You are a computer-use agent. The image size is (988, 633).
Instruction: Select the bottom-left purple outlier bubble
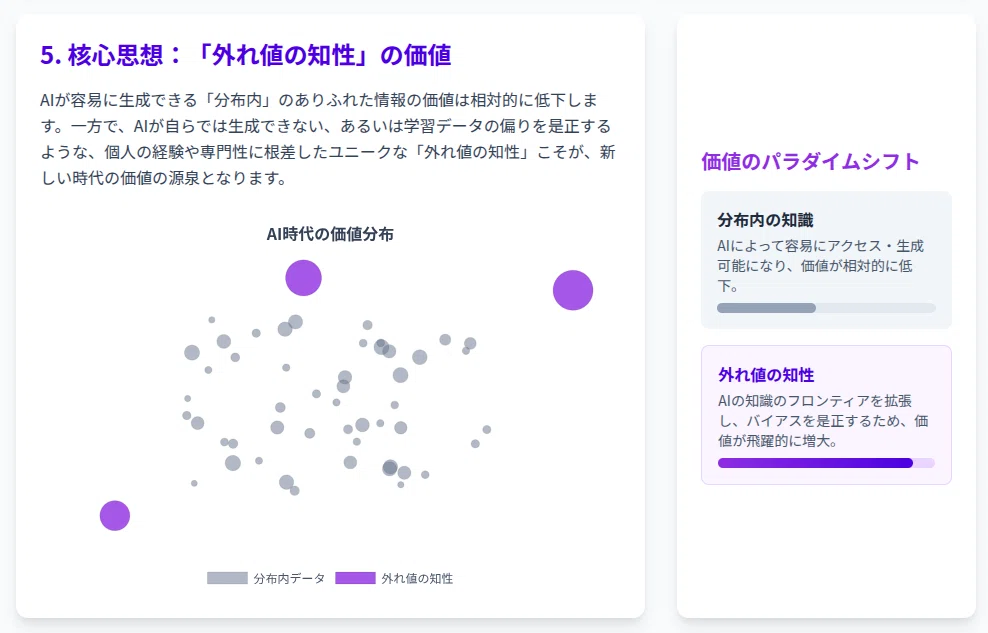point(115,516)
